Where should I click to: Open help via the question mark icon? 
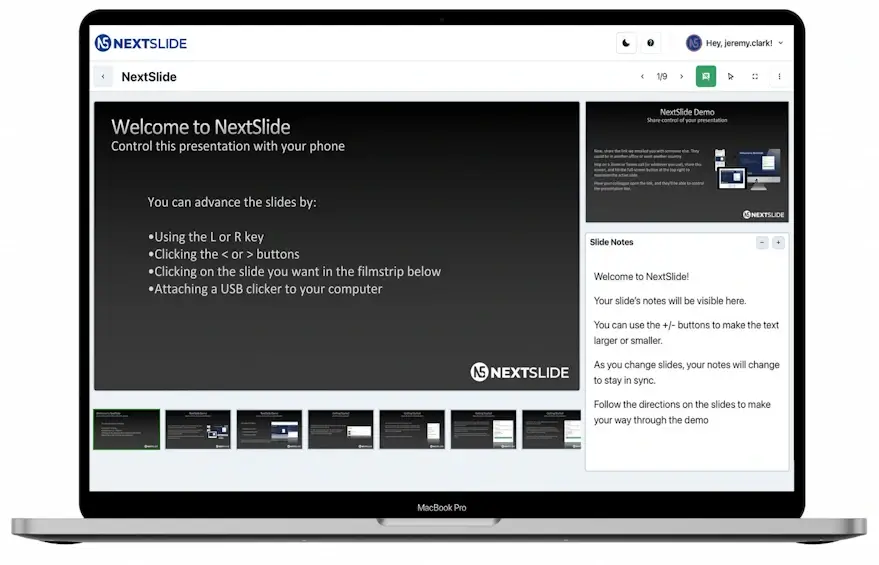pyautogui.click(x=650, y=43)
